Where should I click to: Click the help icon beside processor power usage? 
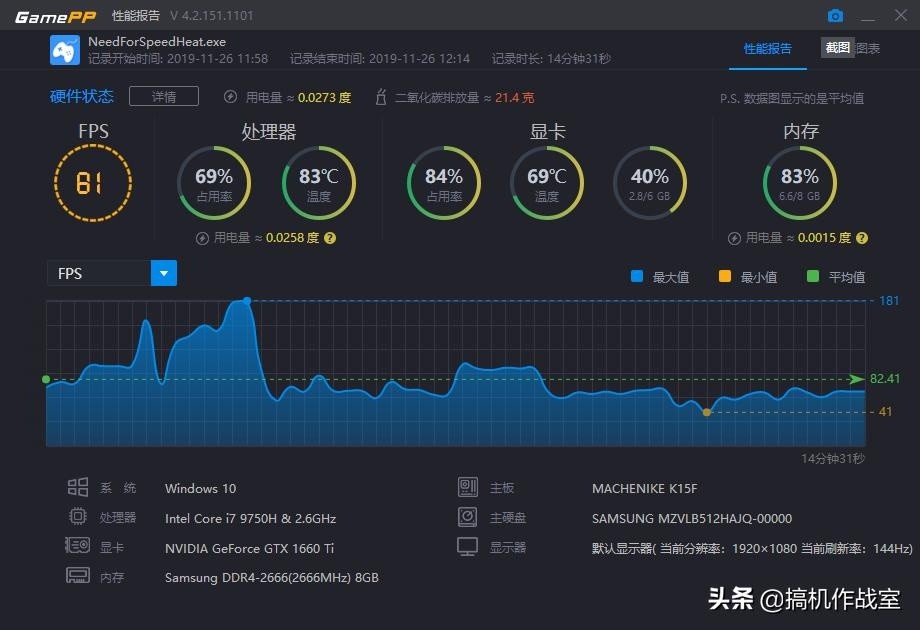(330, 238)
